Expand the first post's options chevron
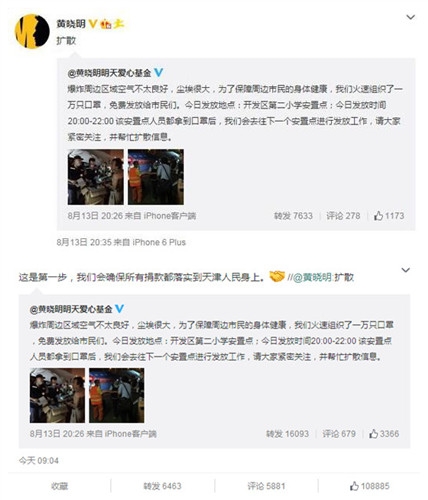The width and height of the screenshot is (428, 500). point(410,17)
